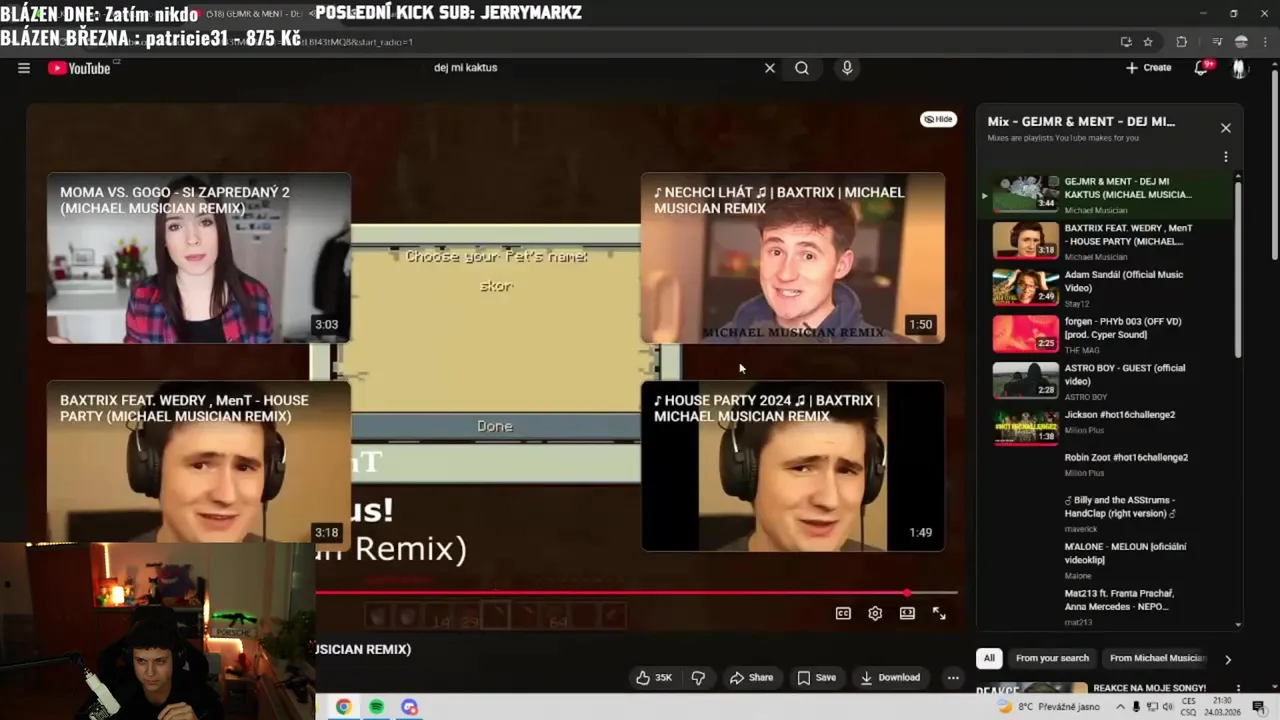Open the taskbar volume speaker icon

pyautogui.click(x=1170, y=707)
